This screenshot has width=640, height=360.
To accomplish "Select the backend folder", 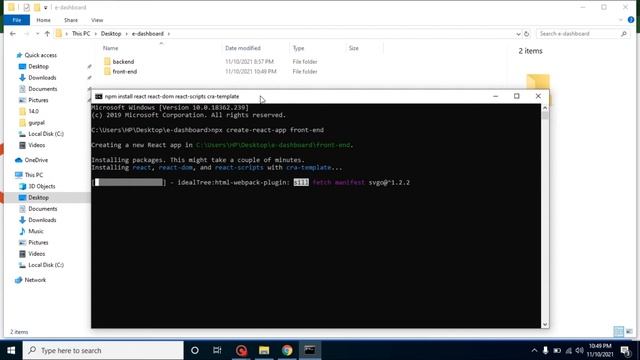I will click(x=123, y=62).
